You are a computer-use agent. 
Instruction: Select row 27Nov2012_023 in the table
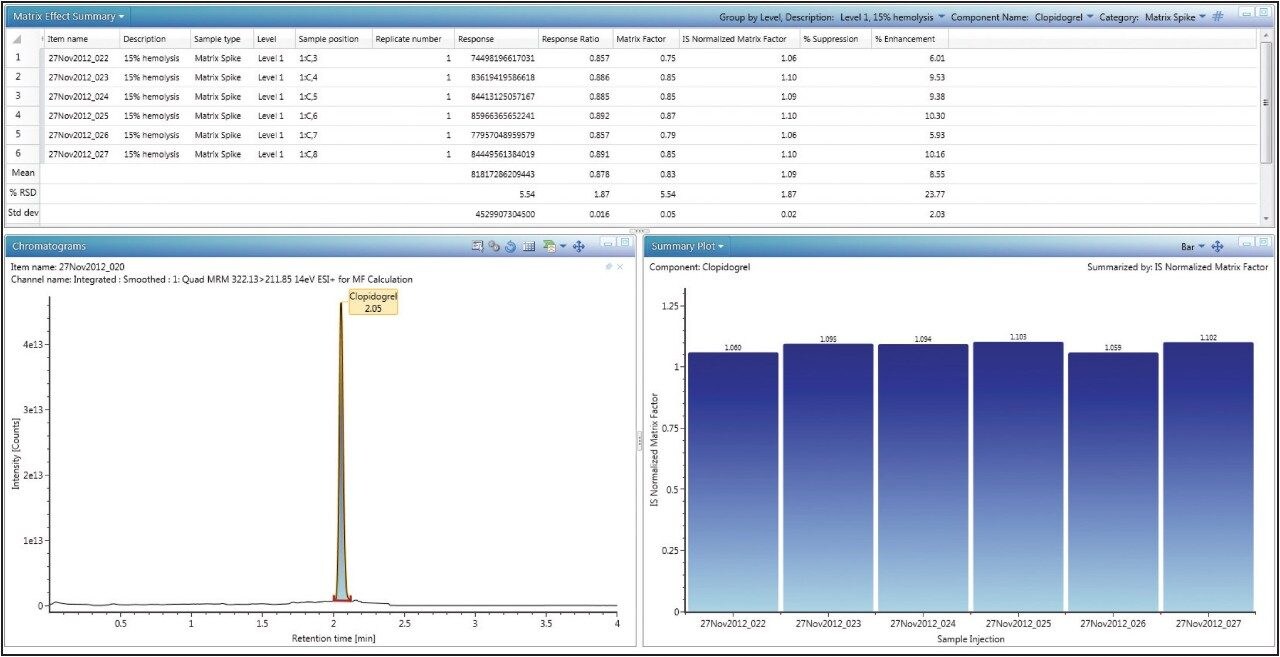pyautogui.click(x=495, y=77)
